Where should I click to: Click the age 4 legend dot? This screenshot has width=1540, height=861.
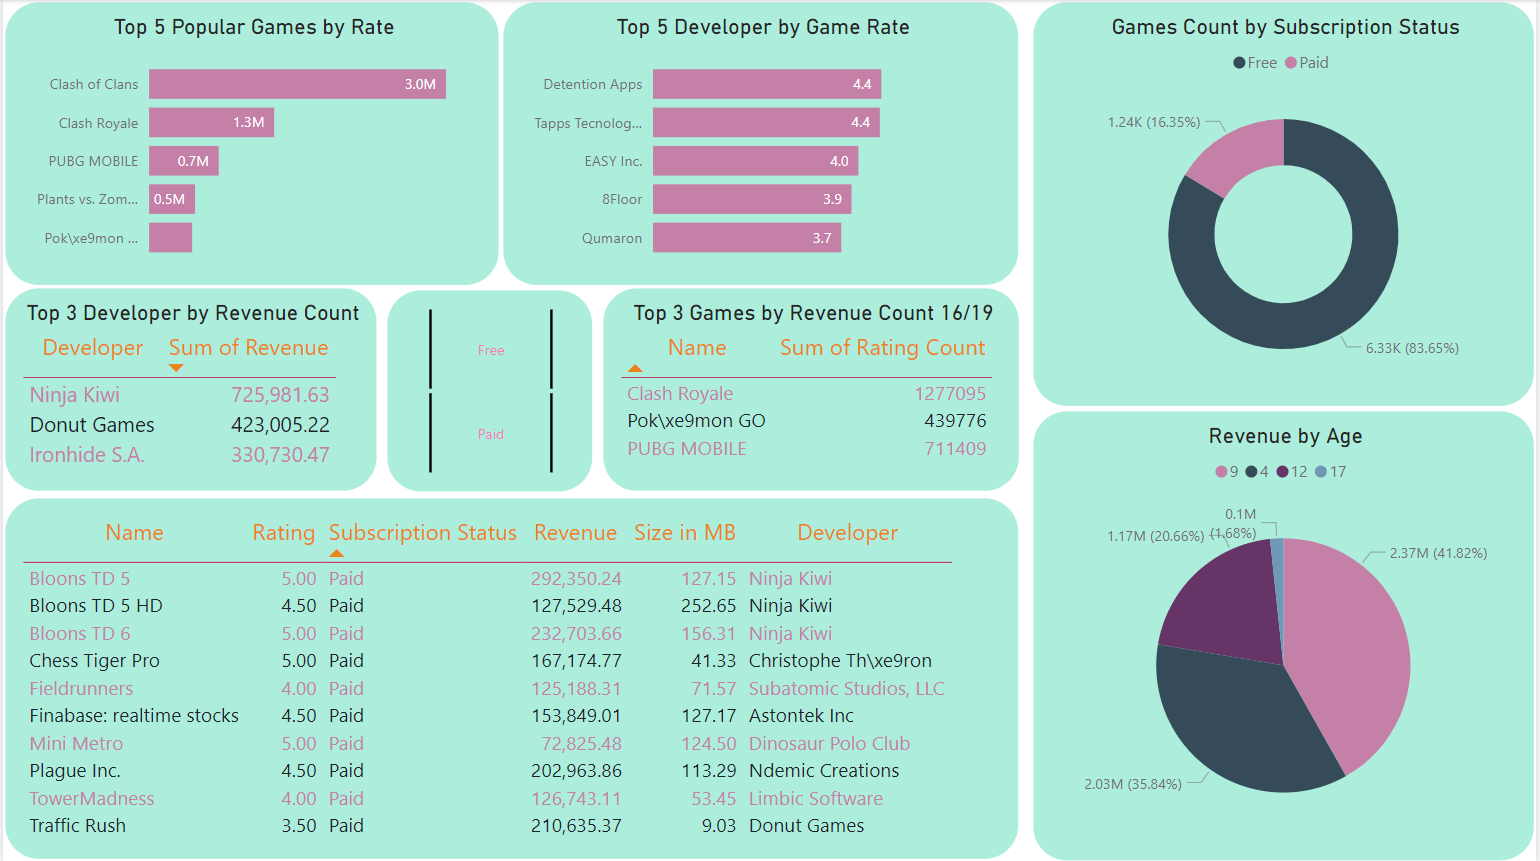(x=1251, y=472)
